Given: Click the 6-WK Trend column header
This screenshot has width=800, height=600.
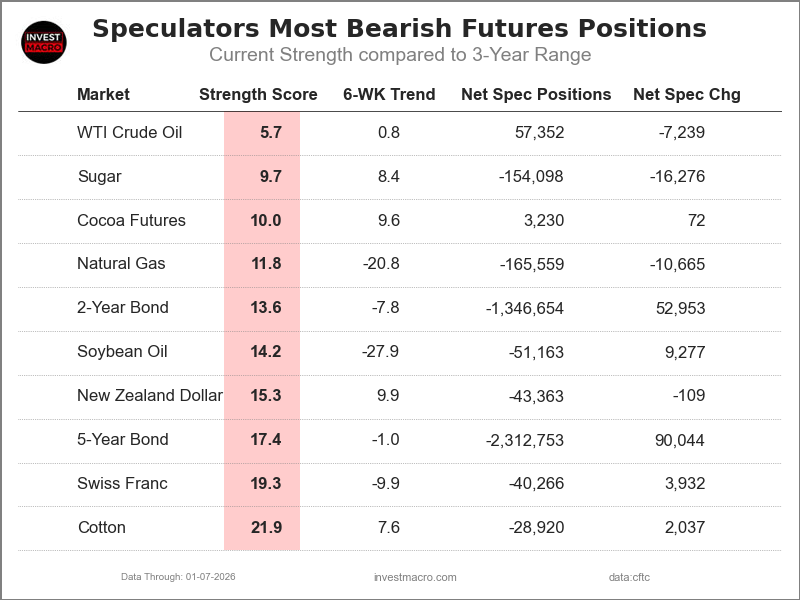Looking at the screenshot, I should tap(389, 95).
